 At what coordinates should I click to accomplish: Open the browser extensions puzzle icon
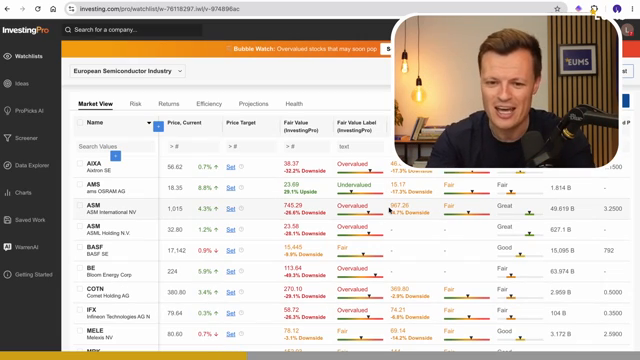pyautogui.click(x=594, y=9)
